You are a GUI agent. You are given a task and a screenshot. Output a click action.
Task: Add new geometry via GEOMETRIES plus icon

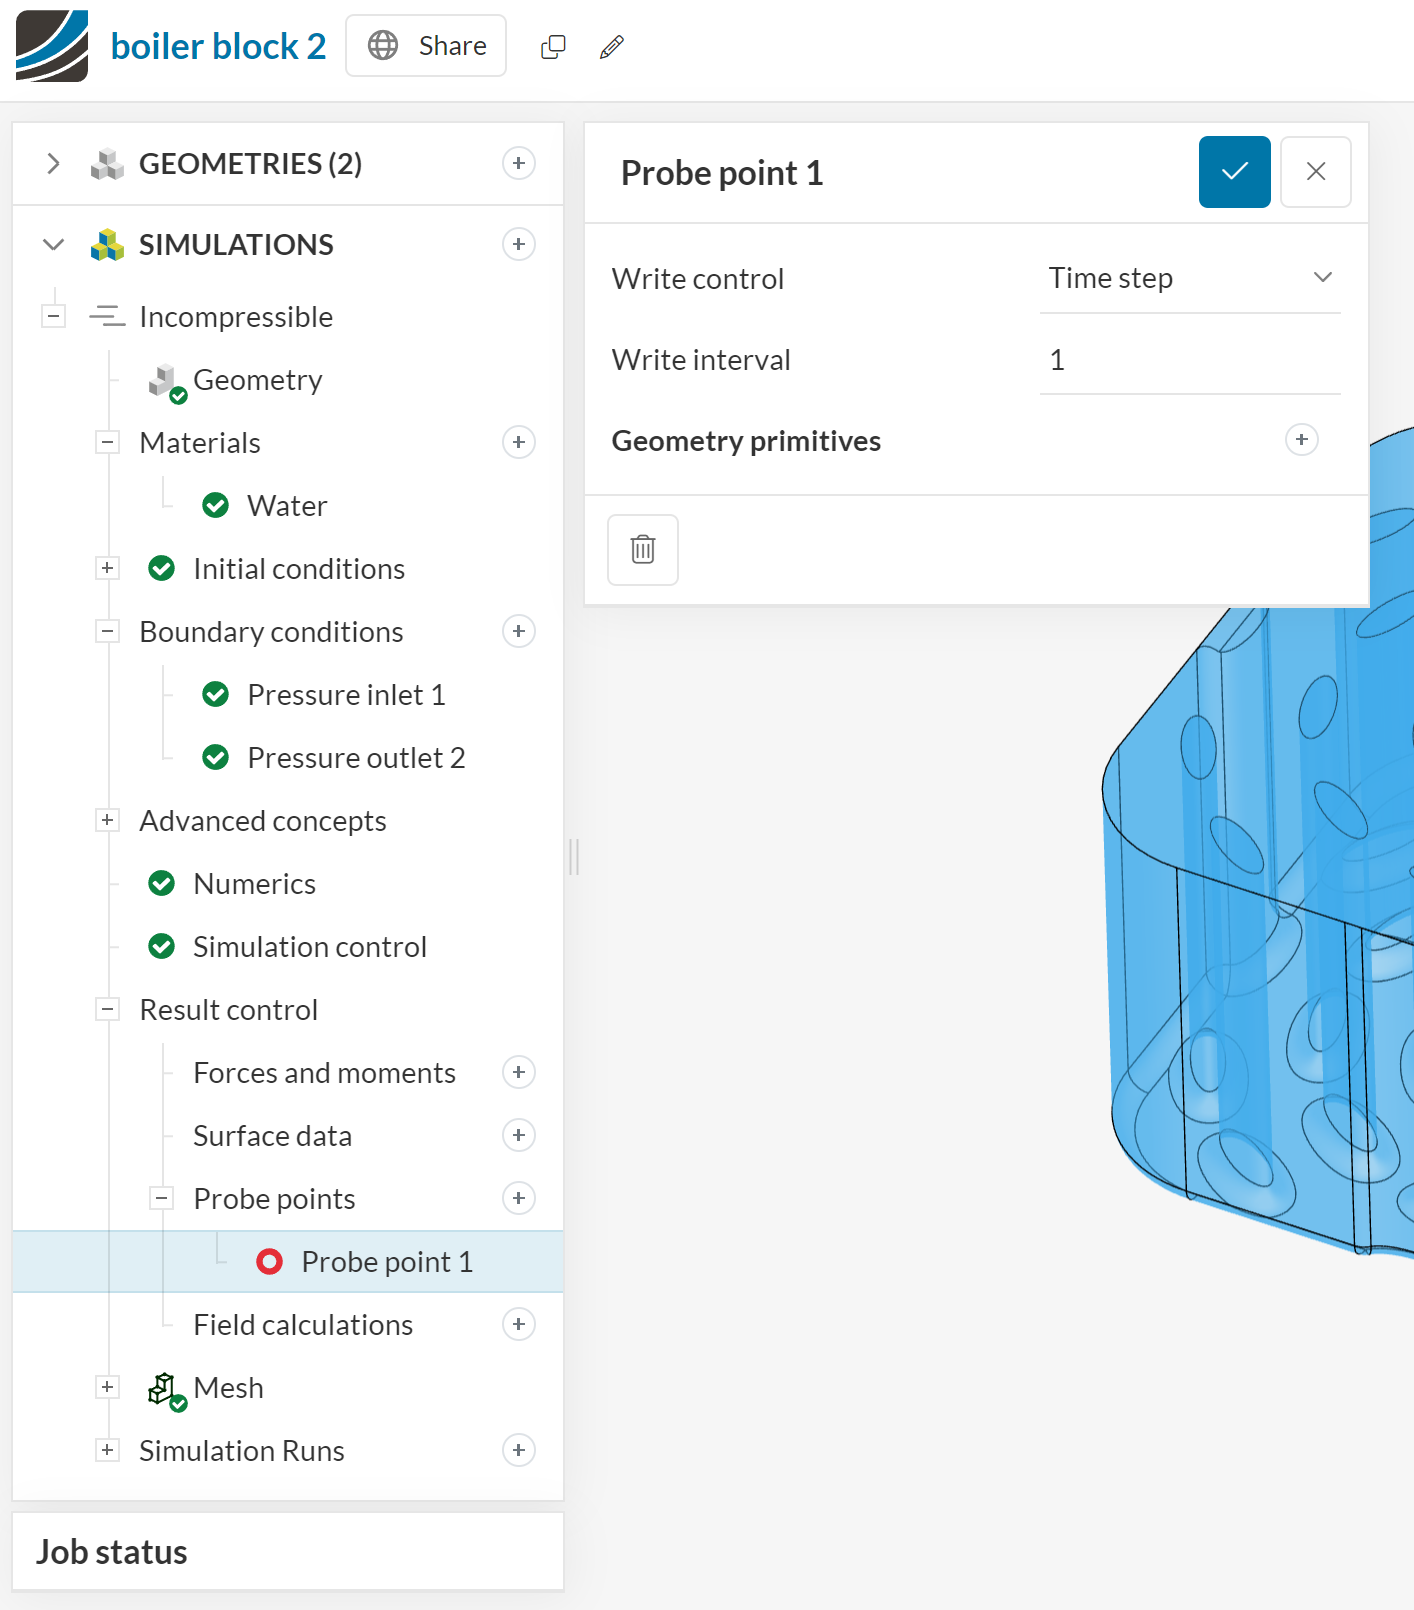(x=518, y=163)
